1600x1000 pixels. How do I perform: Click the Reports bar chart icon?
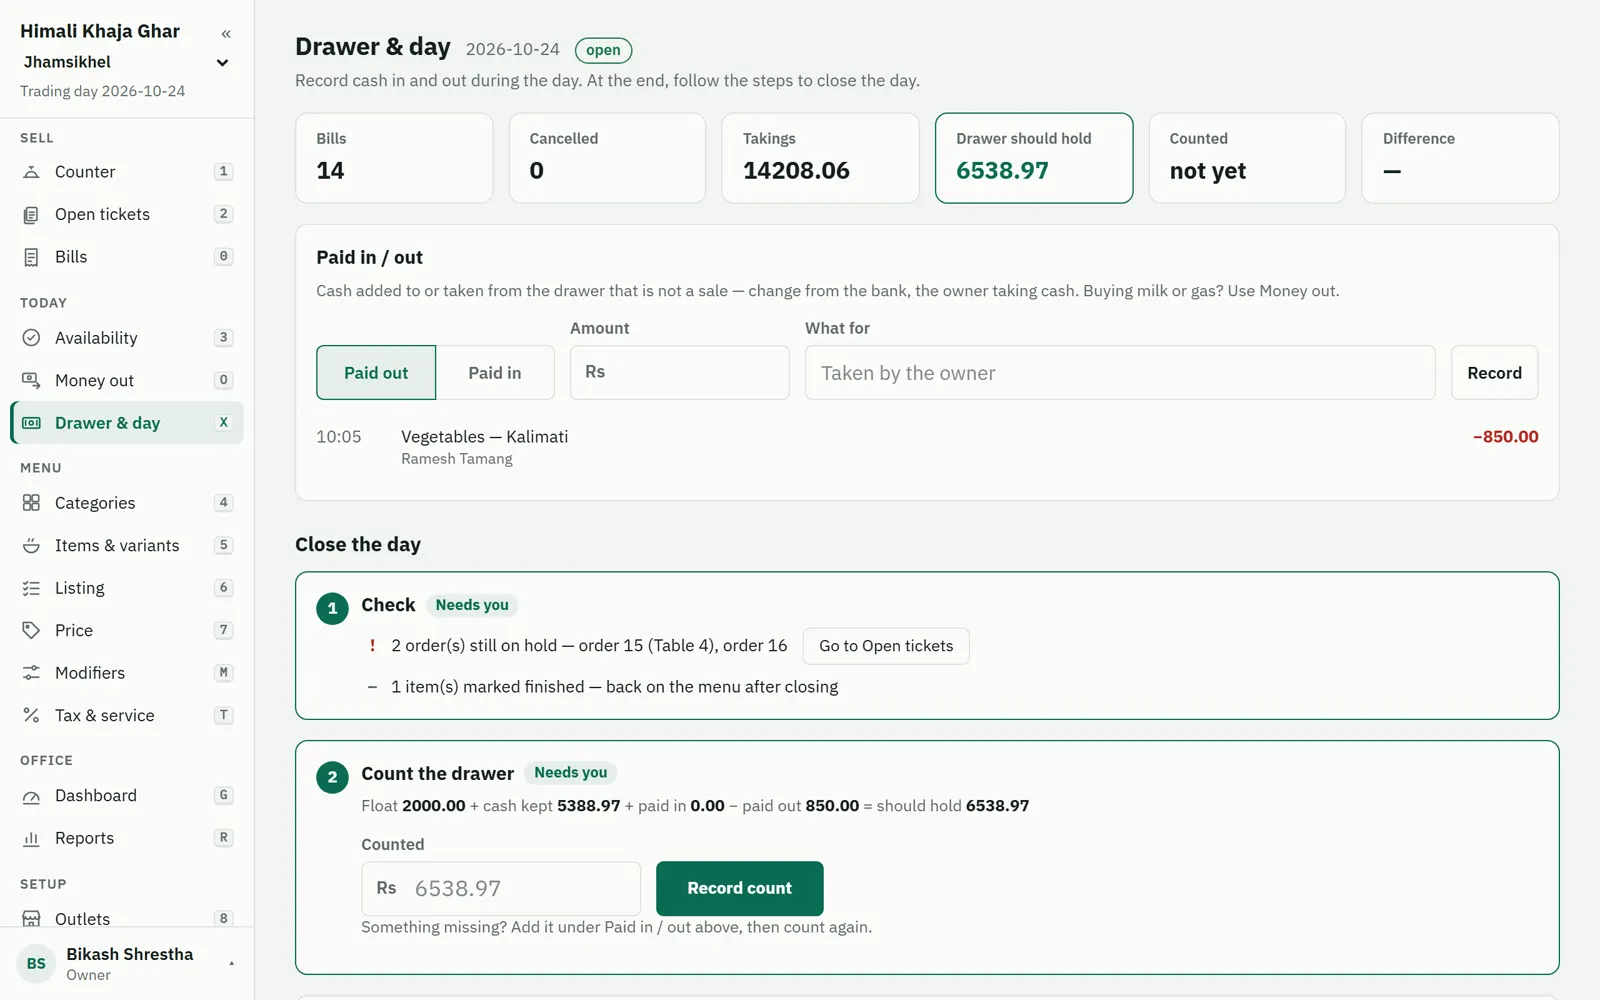(31, 838)
